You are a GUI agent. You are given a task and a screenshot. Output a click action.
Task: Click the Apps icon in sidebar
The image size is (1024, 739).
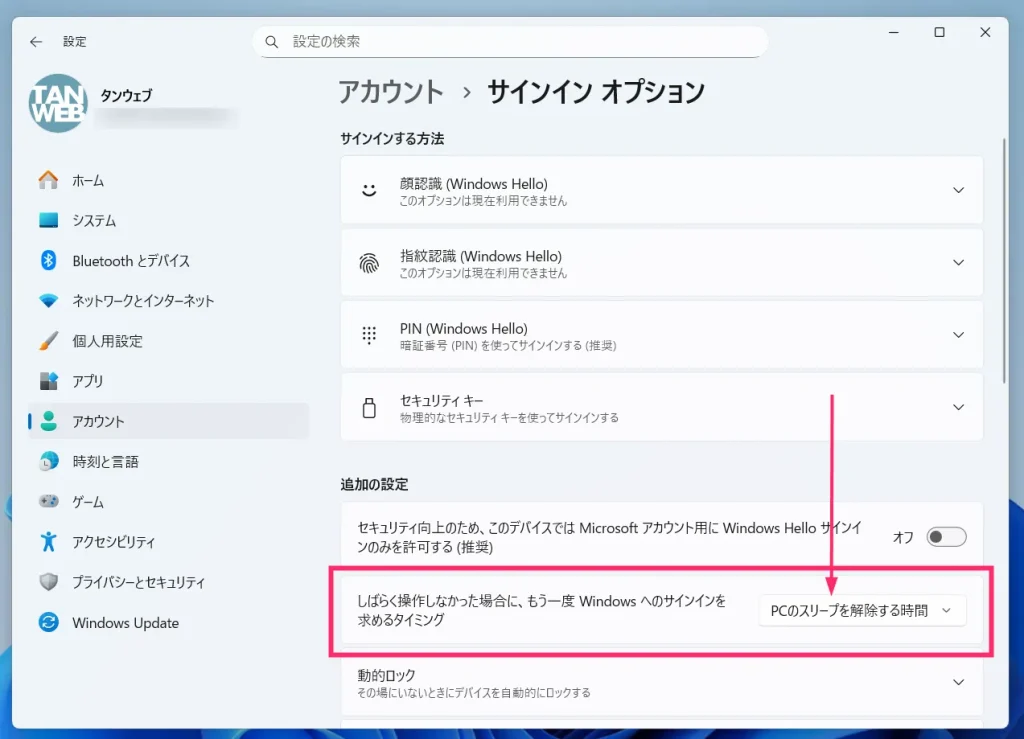(x=48, y=381)
